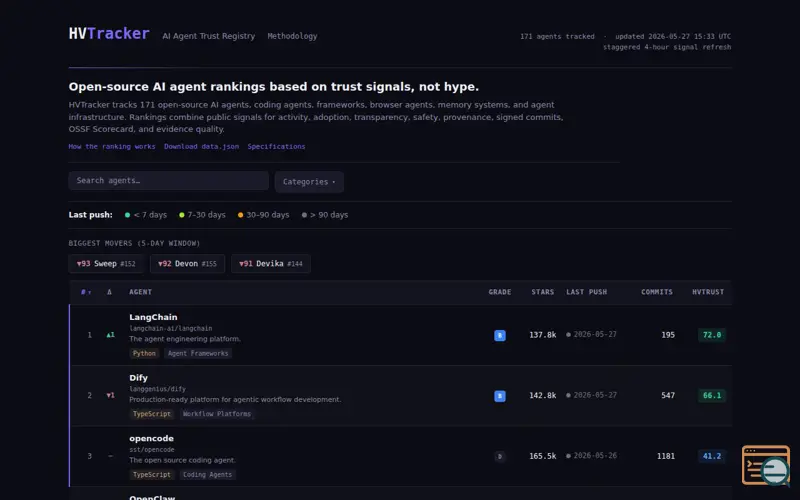Filter by less than 7 days push
The width and height of the screenshot is (800, 500).
(146, 215)
